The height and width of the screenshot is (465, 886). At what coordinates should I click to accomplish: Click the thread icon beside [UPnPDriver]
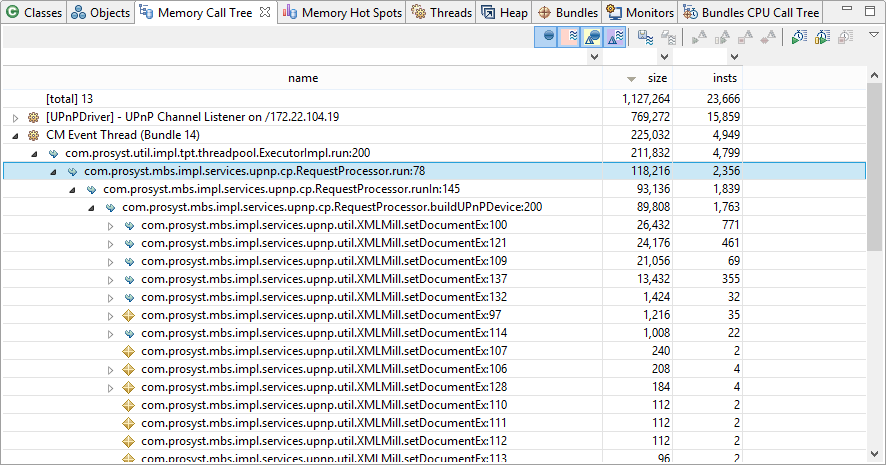tap(33, 117)
